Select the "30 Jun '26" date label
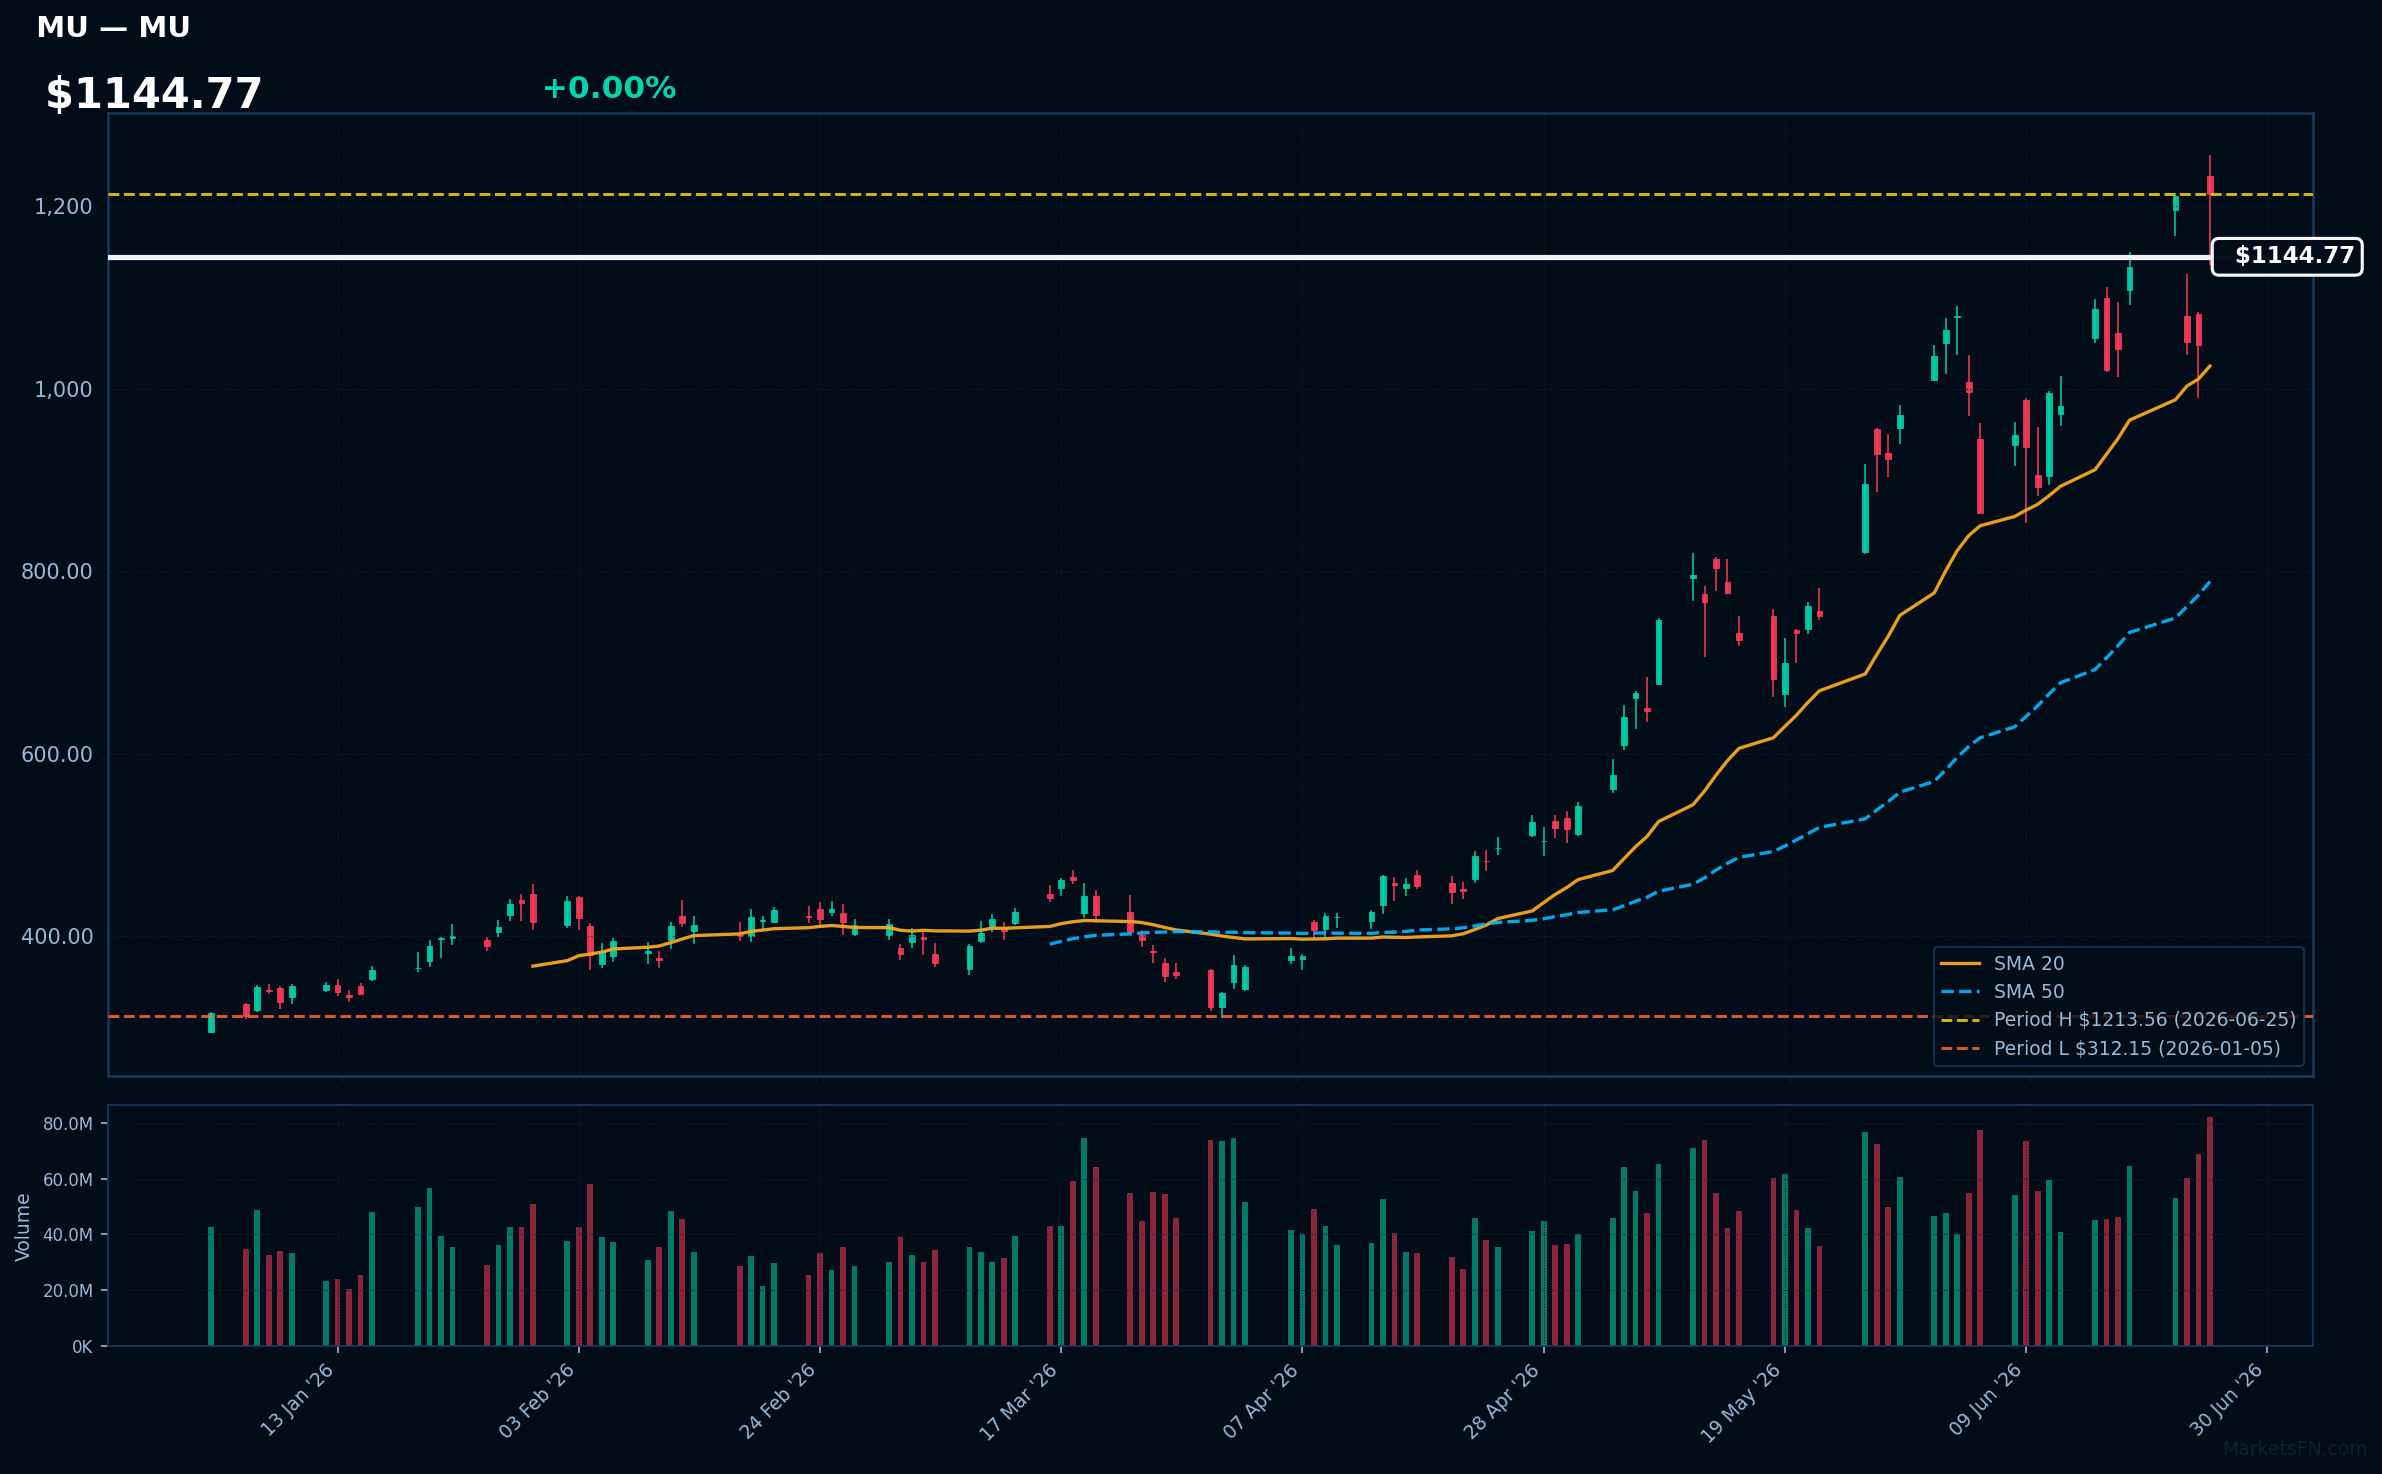 (x=2226, y=1400)
